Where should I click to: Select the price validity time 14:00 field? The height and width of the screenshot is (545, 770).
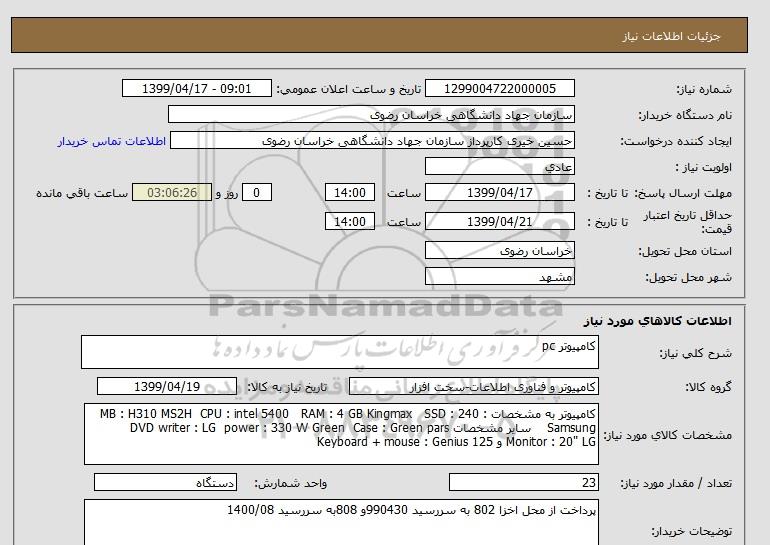click(350, 221)
